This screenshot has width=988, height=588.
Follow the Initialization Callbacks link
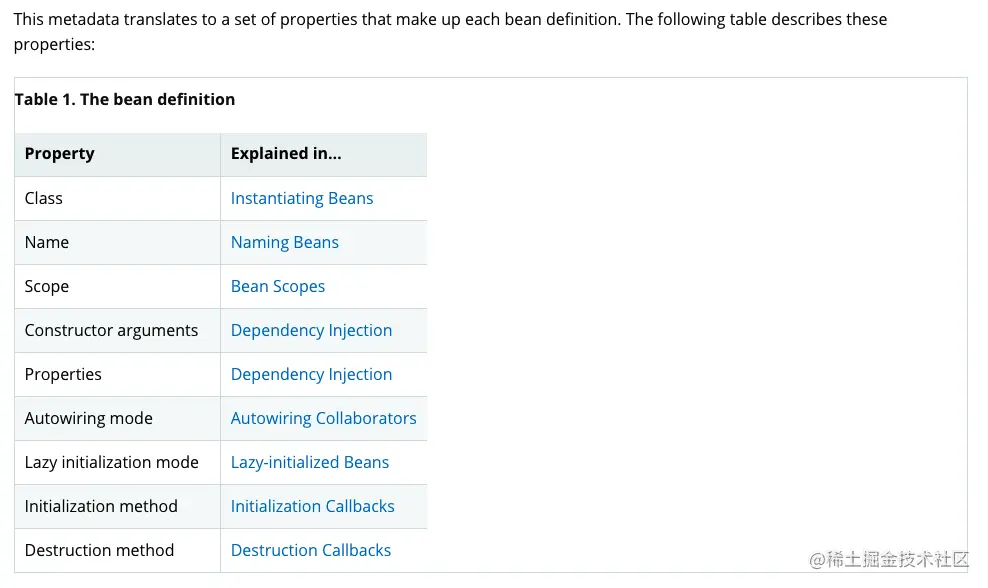pos(312,506)
